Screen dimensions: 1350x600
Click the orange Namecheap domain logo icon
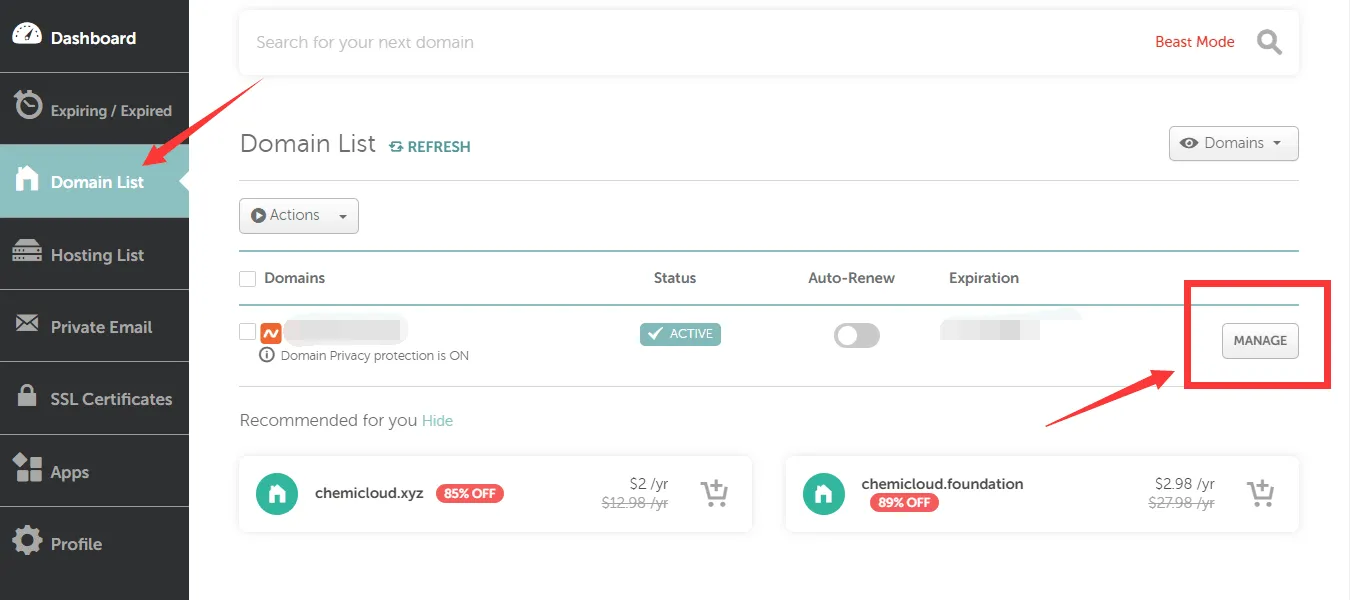click(271, 333)
